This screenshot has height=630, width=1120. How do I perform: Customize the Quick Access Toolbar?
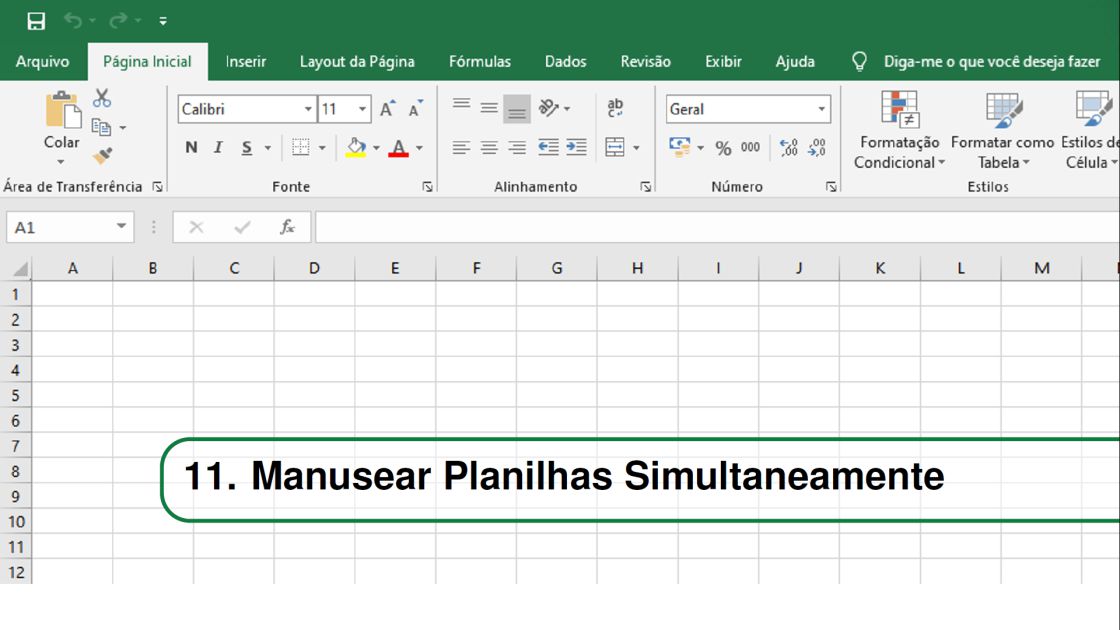[x=163, y=21]
